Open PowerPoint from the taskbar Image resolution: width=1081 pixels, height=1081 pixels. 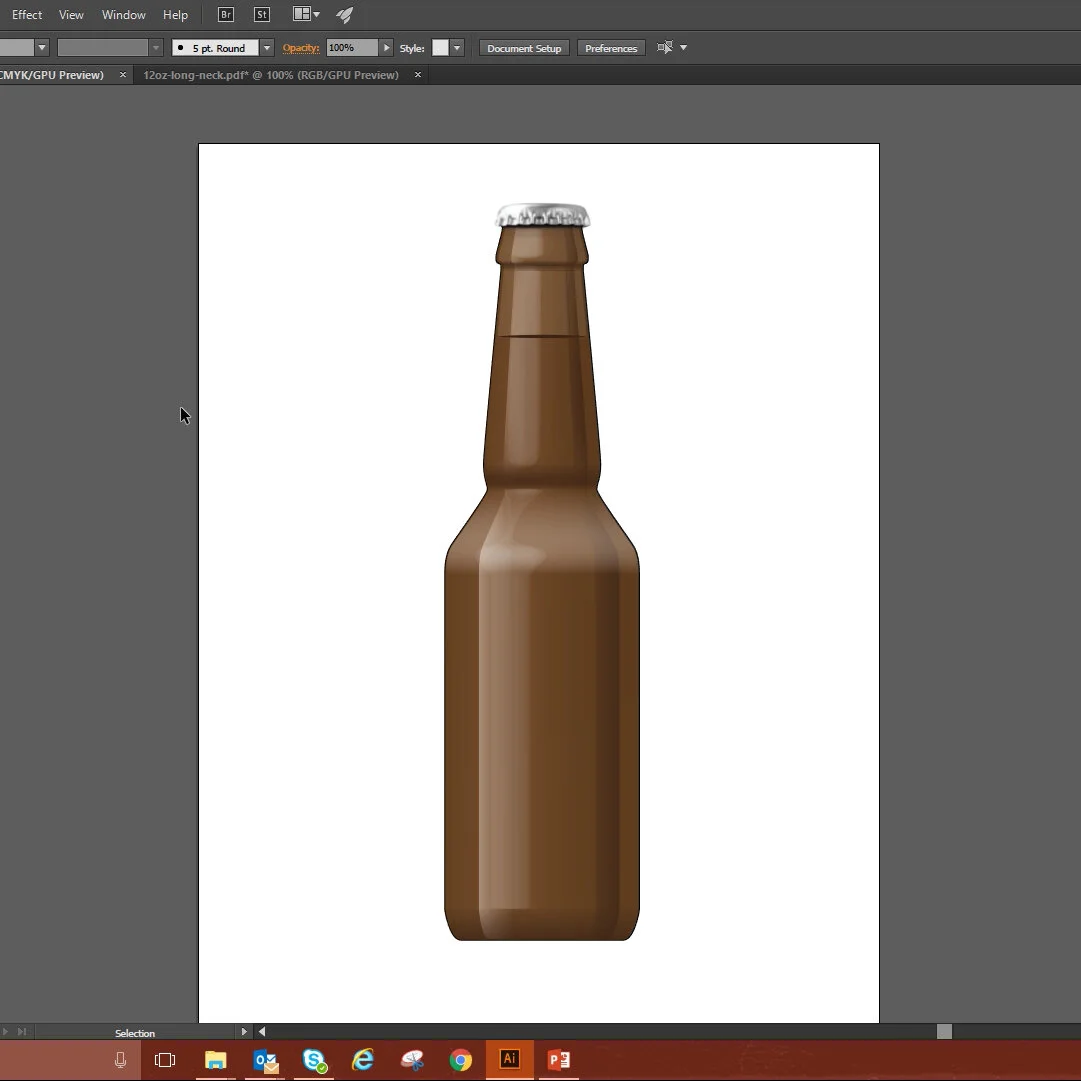558,1060
